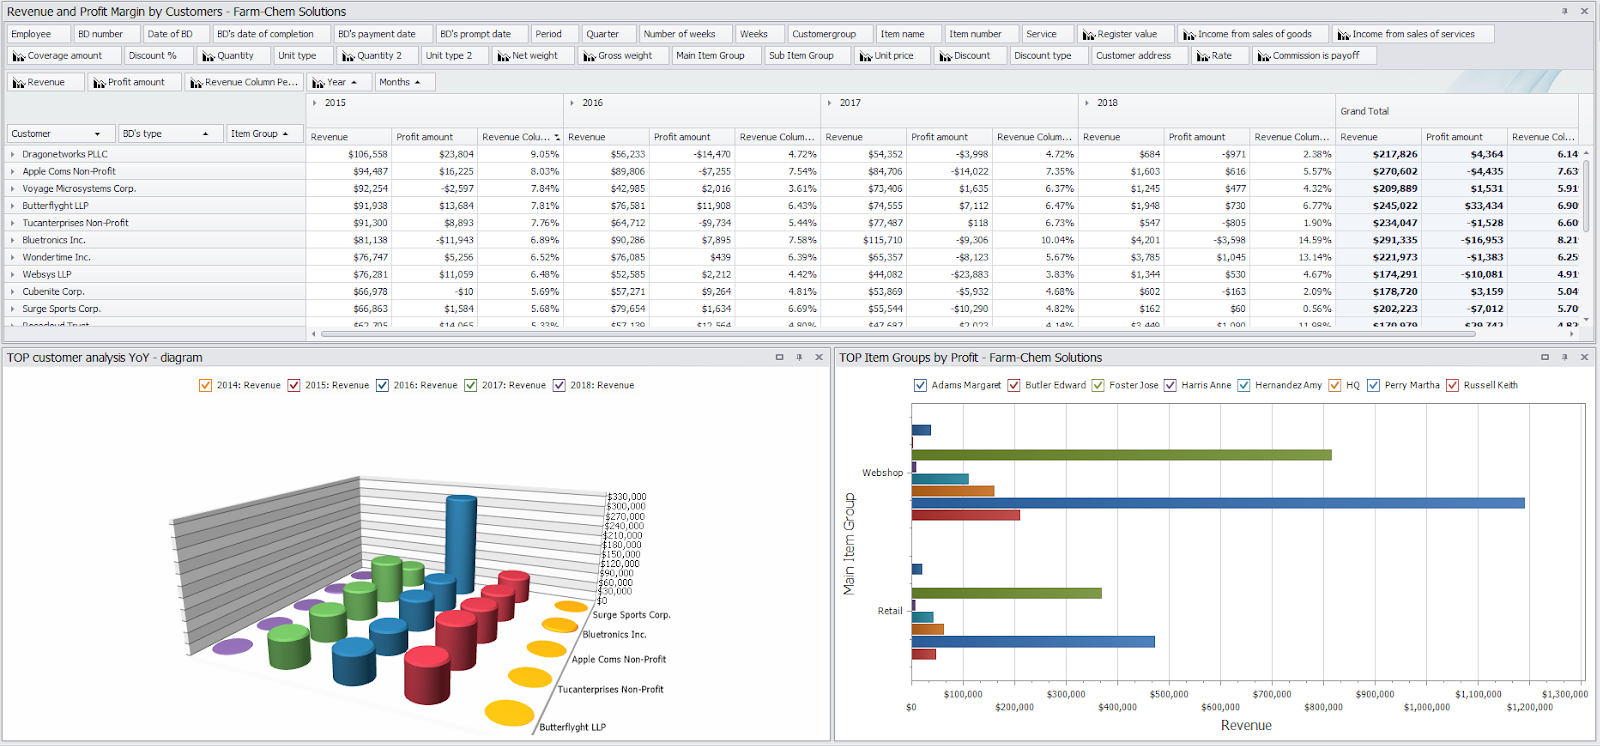Click the measure icon on Unit price field
This screenshot has height=746, width=1600.
[x=865, y=56]
